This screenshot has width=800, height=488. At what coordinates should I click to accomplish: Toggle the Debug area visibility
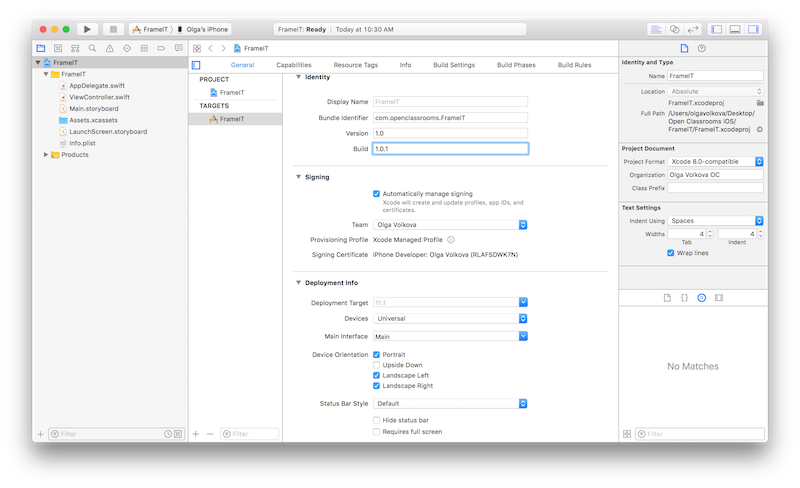[x=735, y=30]
